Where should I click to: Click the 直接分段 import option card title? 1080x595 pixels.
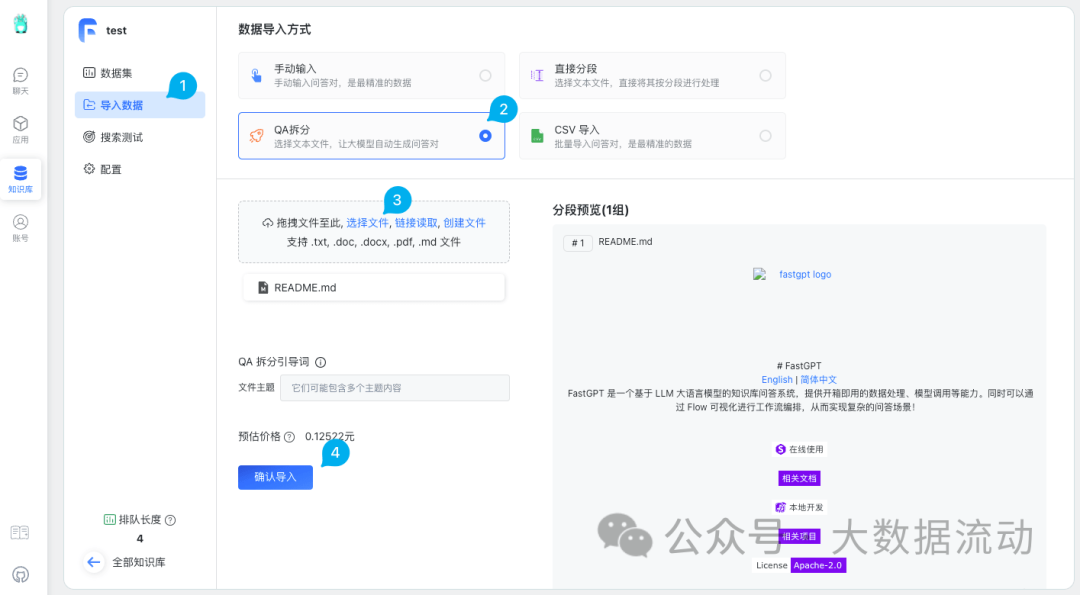[x=576, y=69]
